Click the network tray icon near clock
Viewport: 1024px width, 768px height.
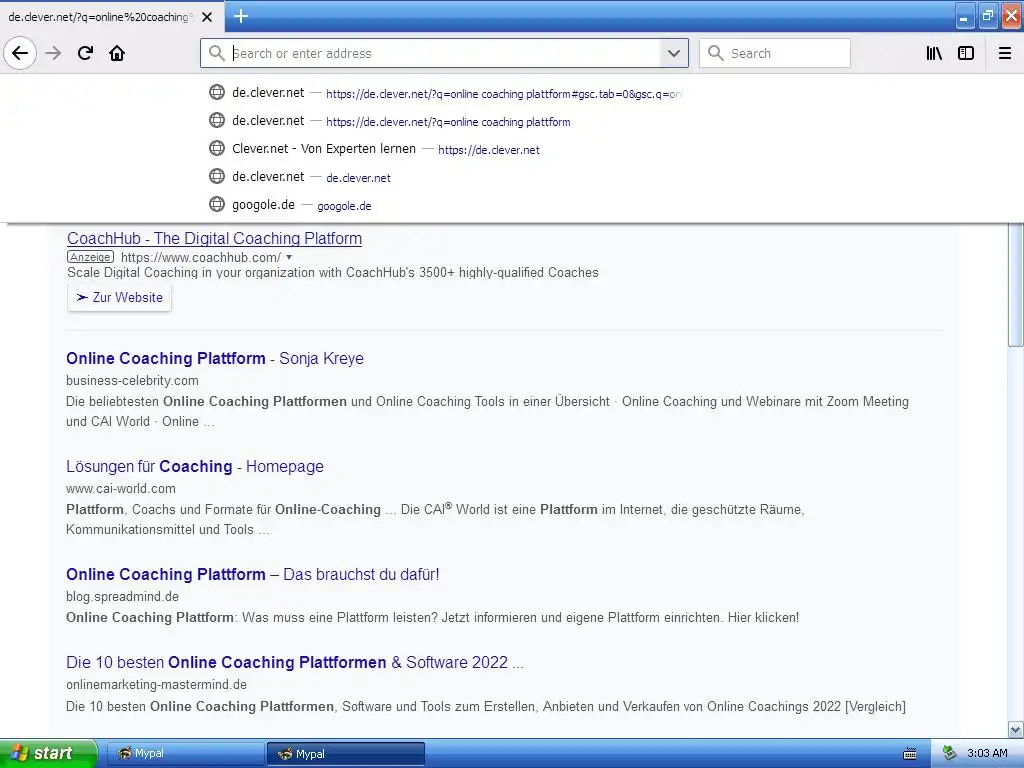point(949,754)
